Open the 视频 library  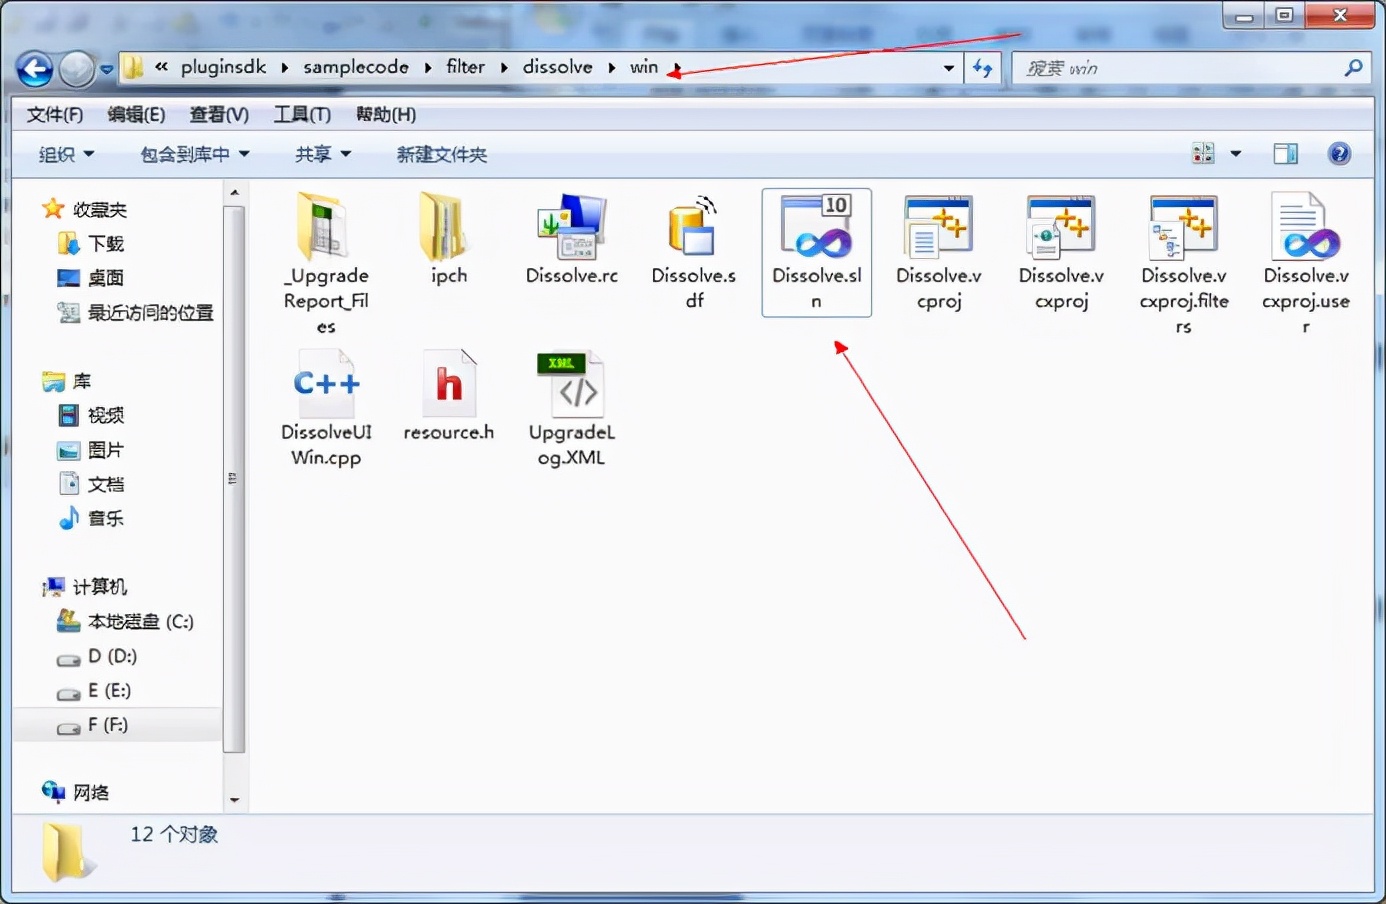(x=105, y=415)
